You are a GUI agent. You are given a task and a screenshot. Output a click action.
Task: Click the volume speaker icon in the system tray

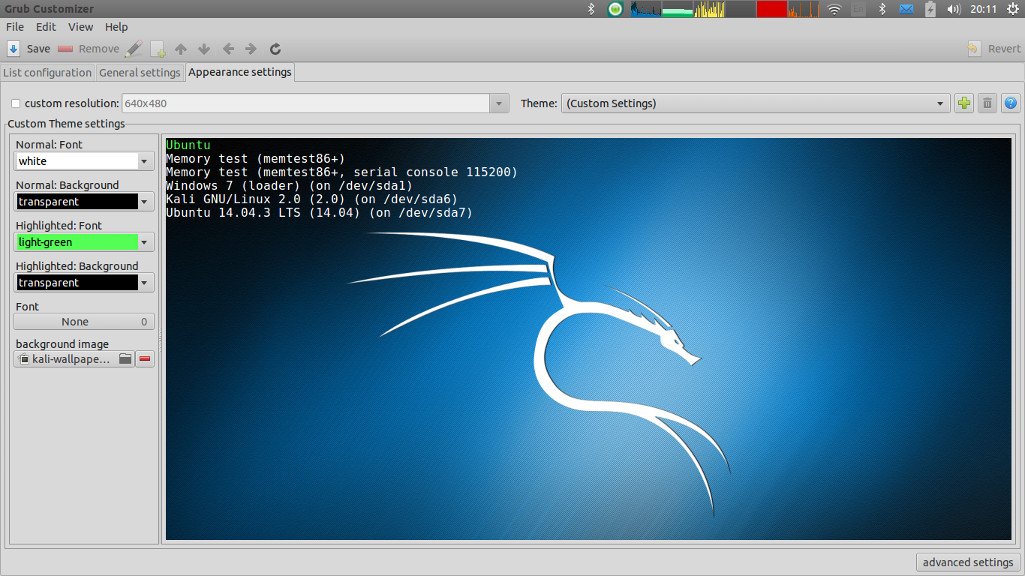[953, 9]
